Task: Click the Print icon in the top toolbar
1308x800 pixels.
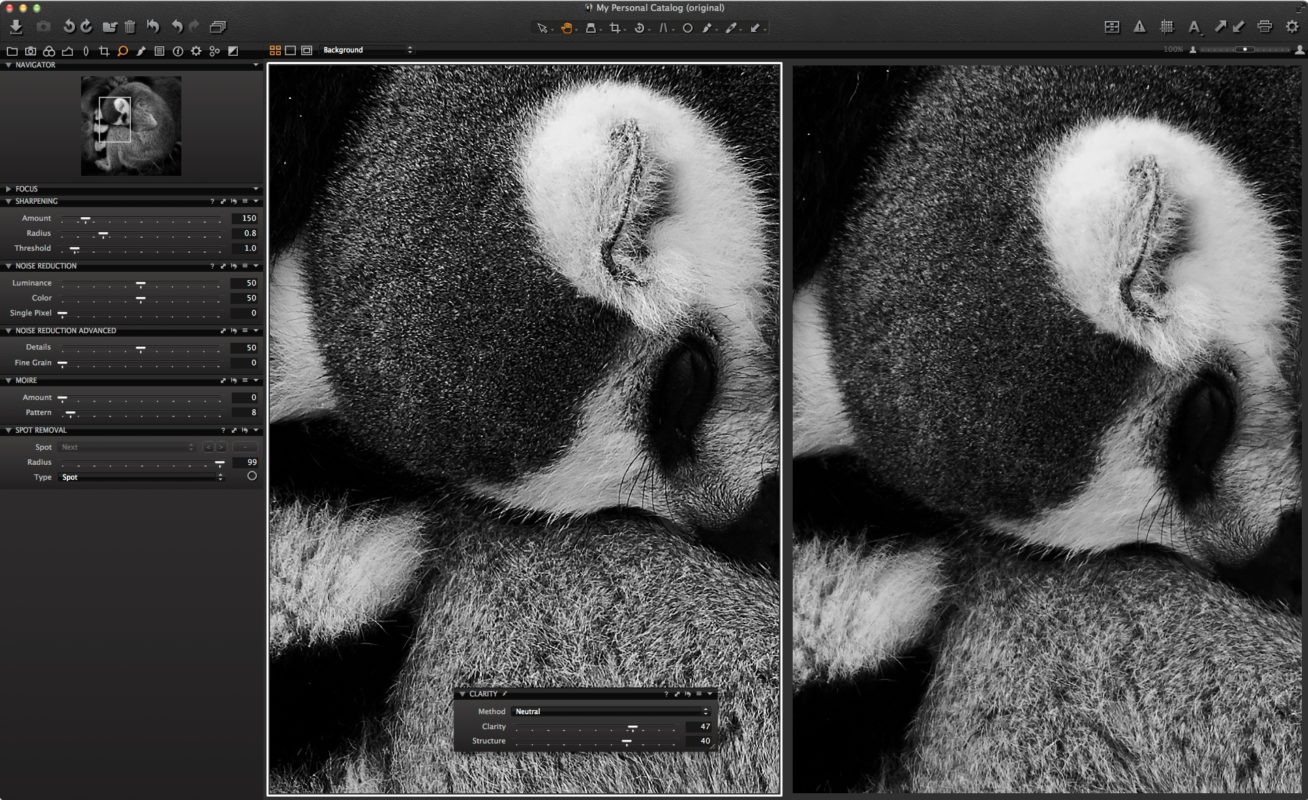Action: (1266, 28)
